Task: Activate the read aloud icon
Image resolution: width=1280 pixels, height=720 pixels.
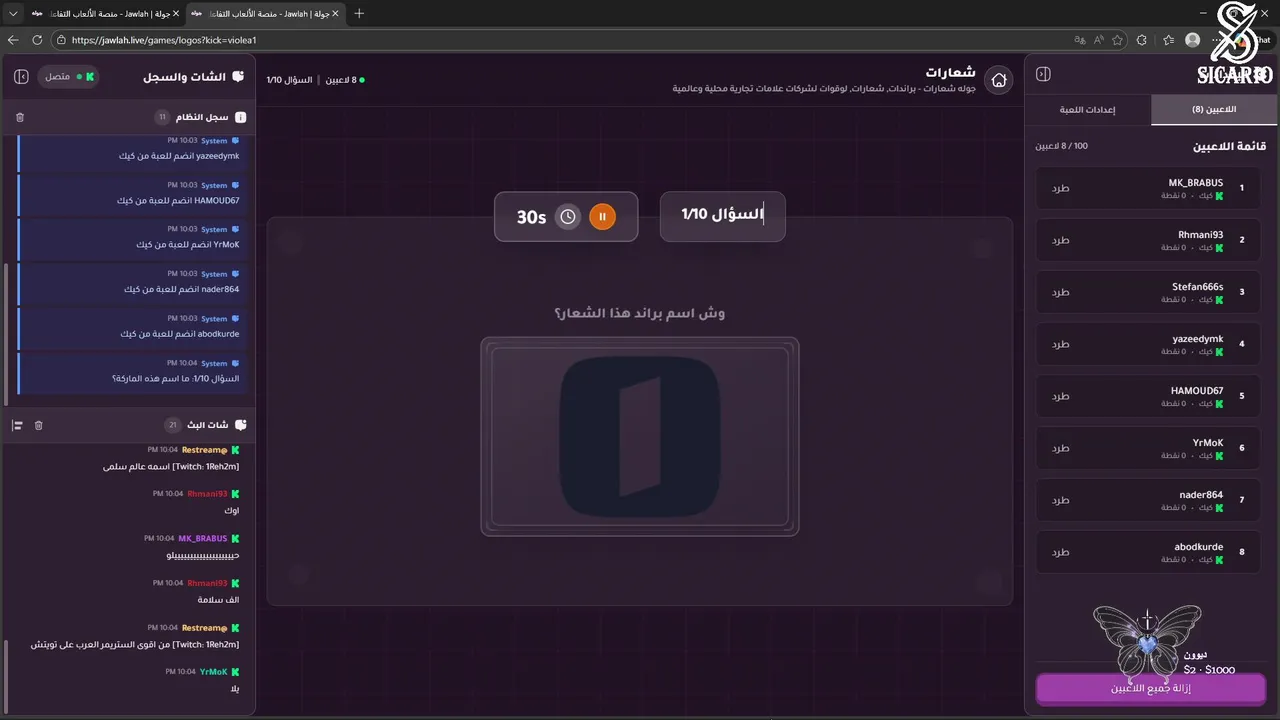Action: point(1098,40)
